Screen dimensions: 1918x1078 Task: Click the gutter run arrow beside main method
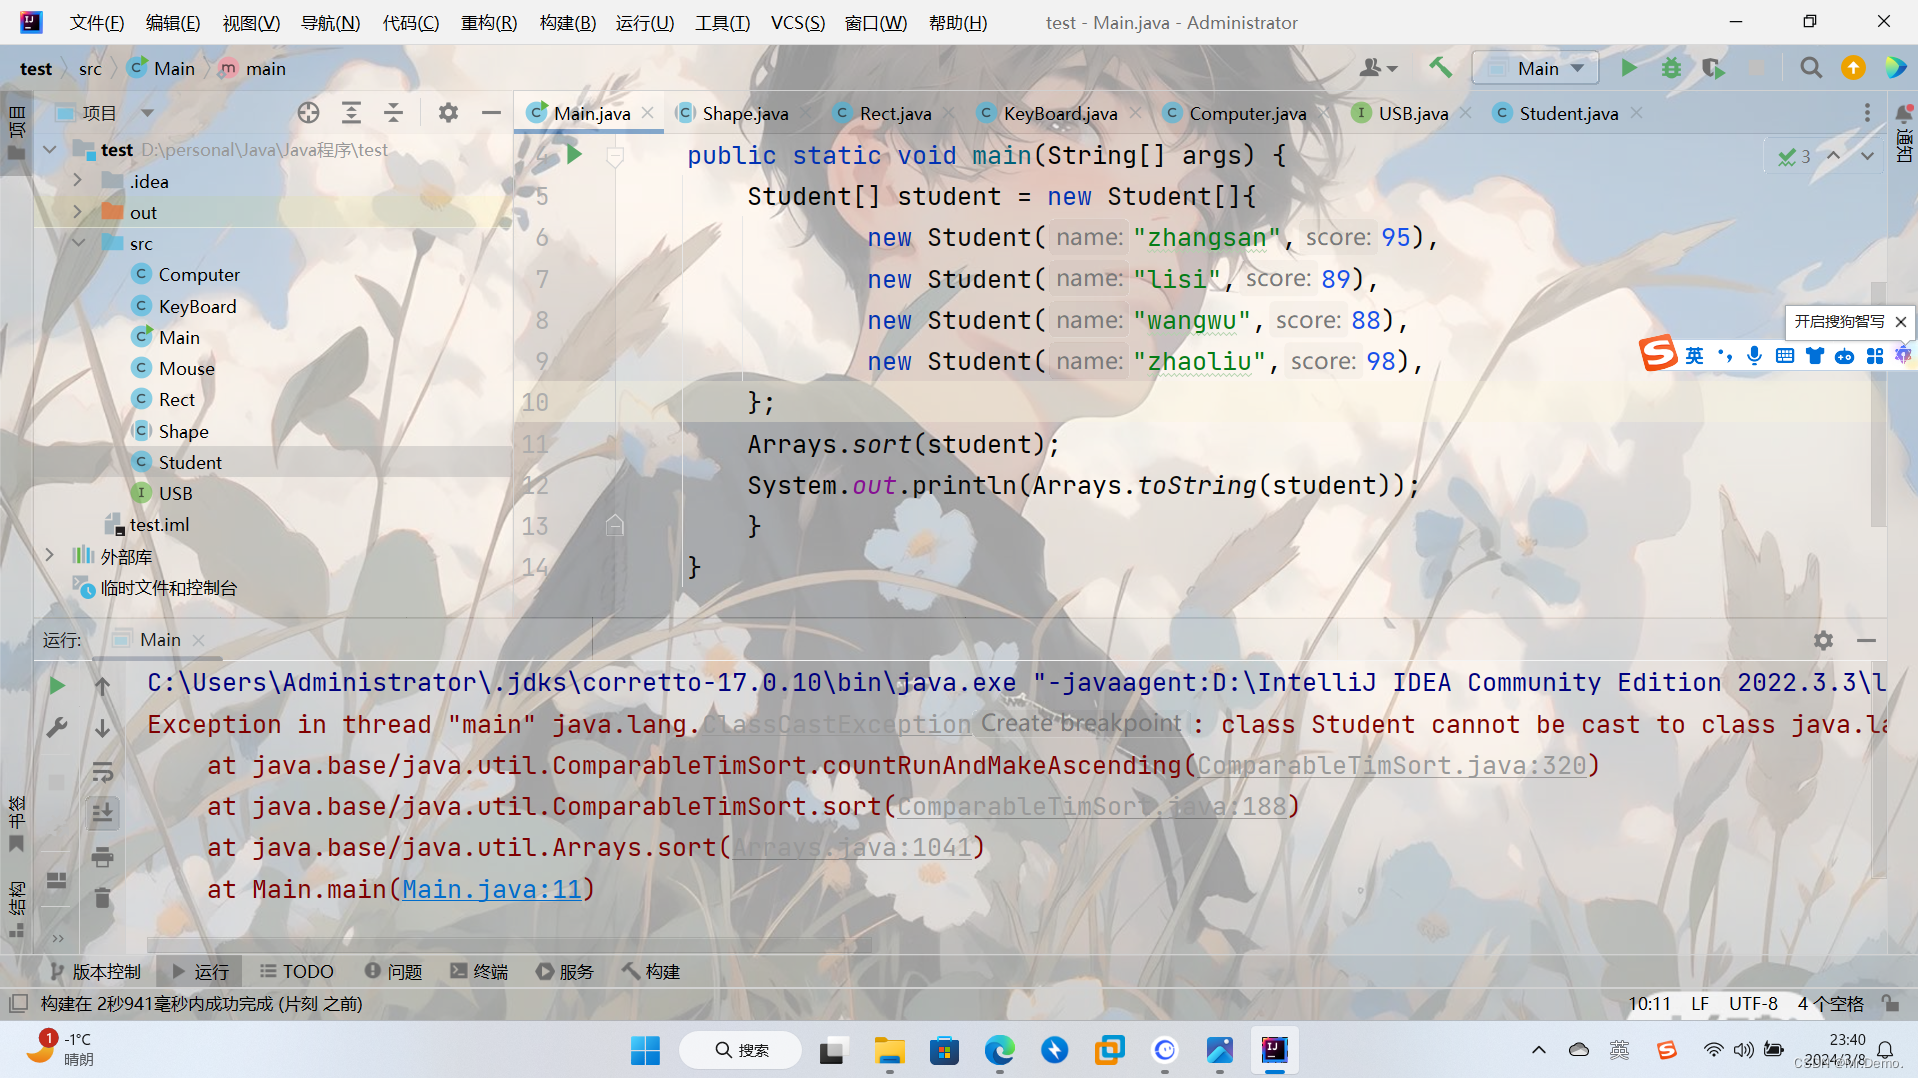[573, 154]
